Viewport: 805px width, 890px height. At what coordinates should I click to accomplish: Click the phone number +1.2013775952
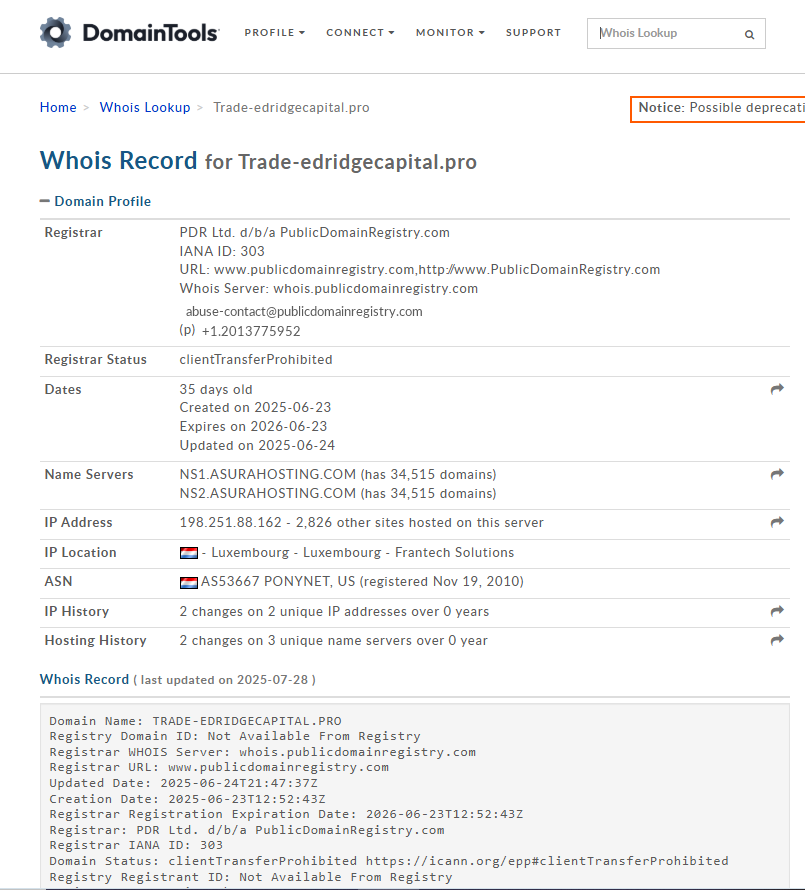point(250,331)
